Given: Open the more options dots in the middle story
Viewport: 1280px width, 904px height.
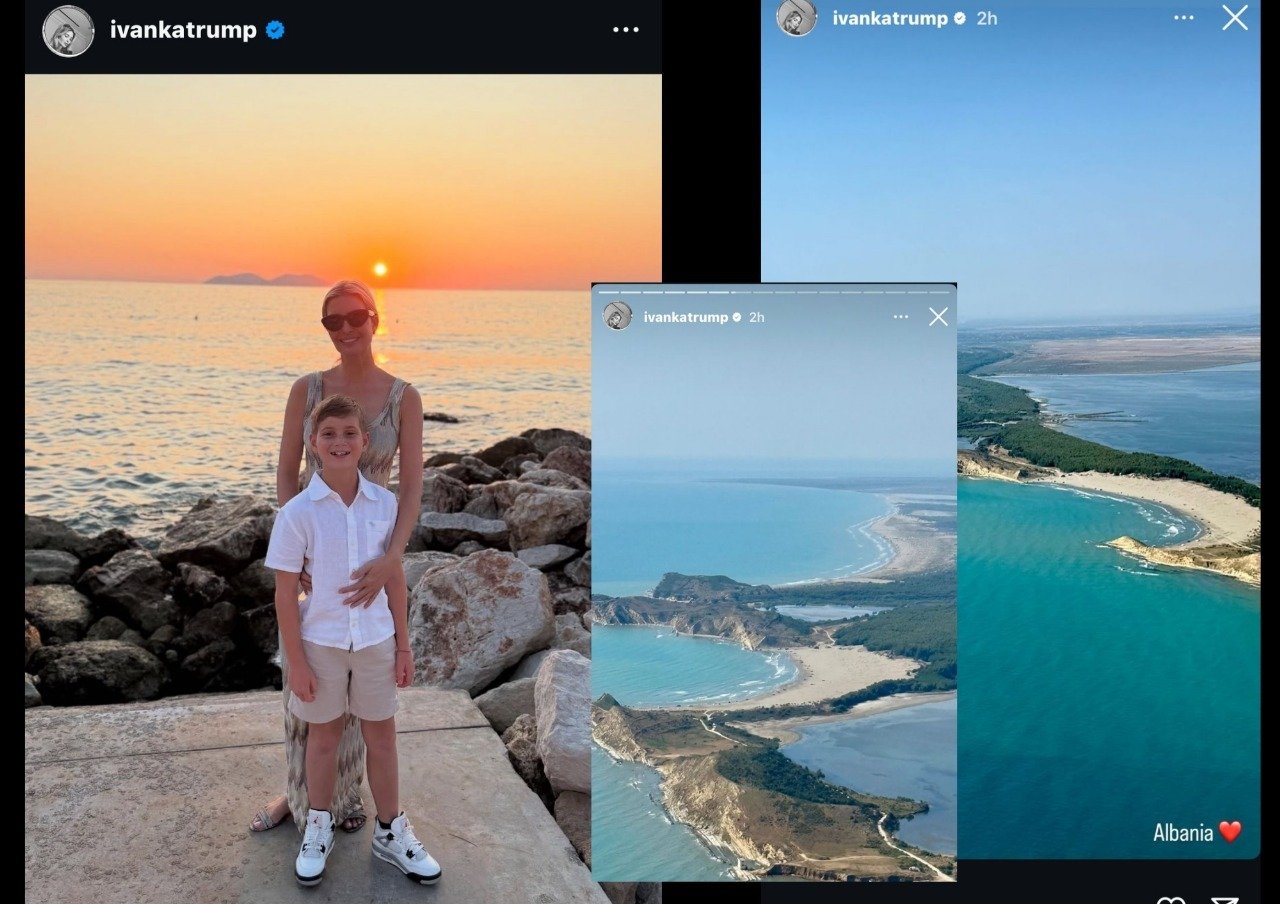Looking at the screenshot, I should pyautogui.click(x=901, y=317).
